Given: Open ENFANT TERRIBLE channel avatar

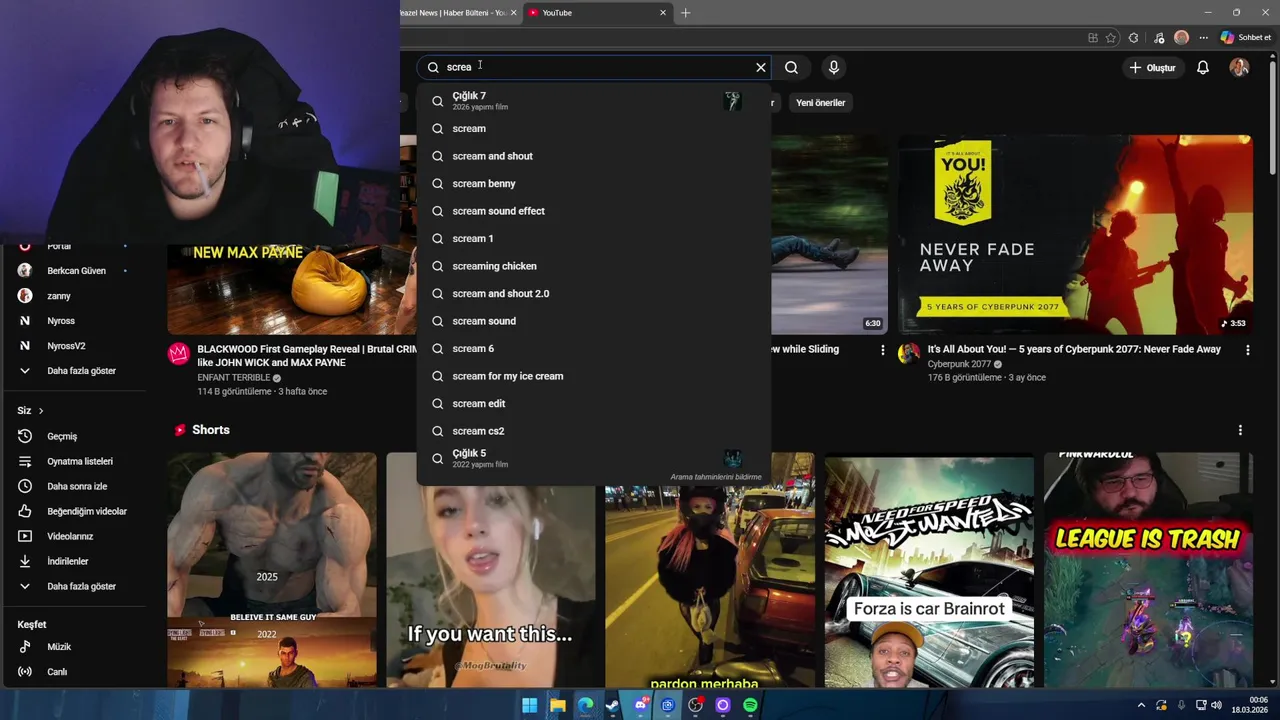Looking at the screenshot, I should click(x=178, y=354).
